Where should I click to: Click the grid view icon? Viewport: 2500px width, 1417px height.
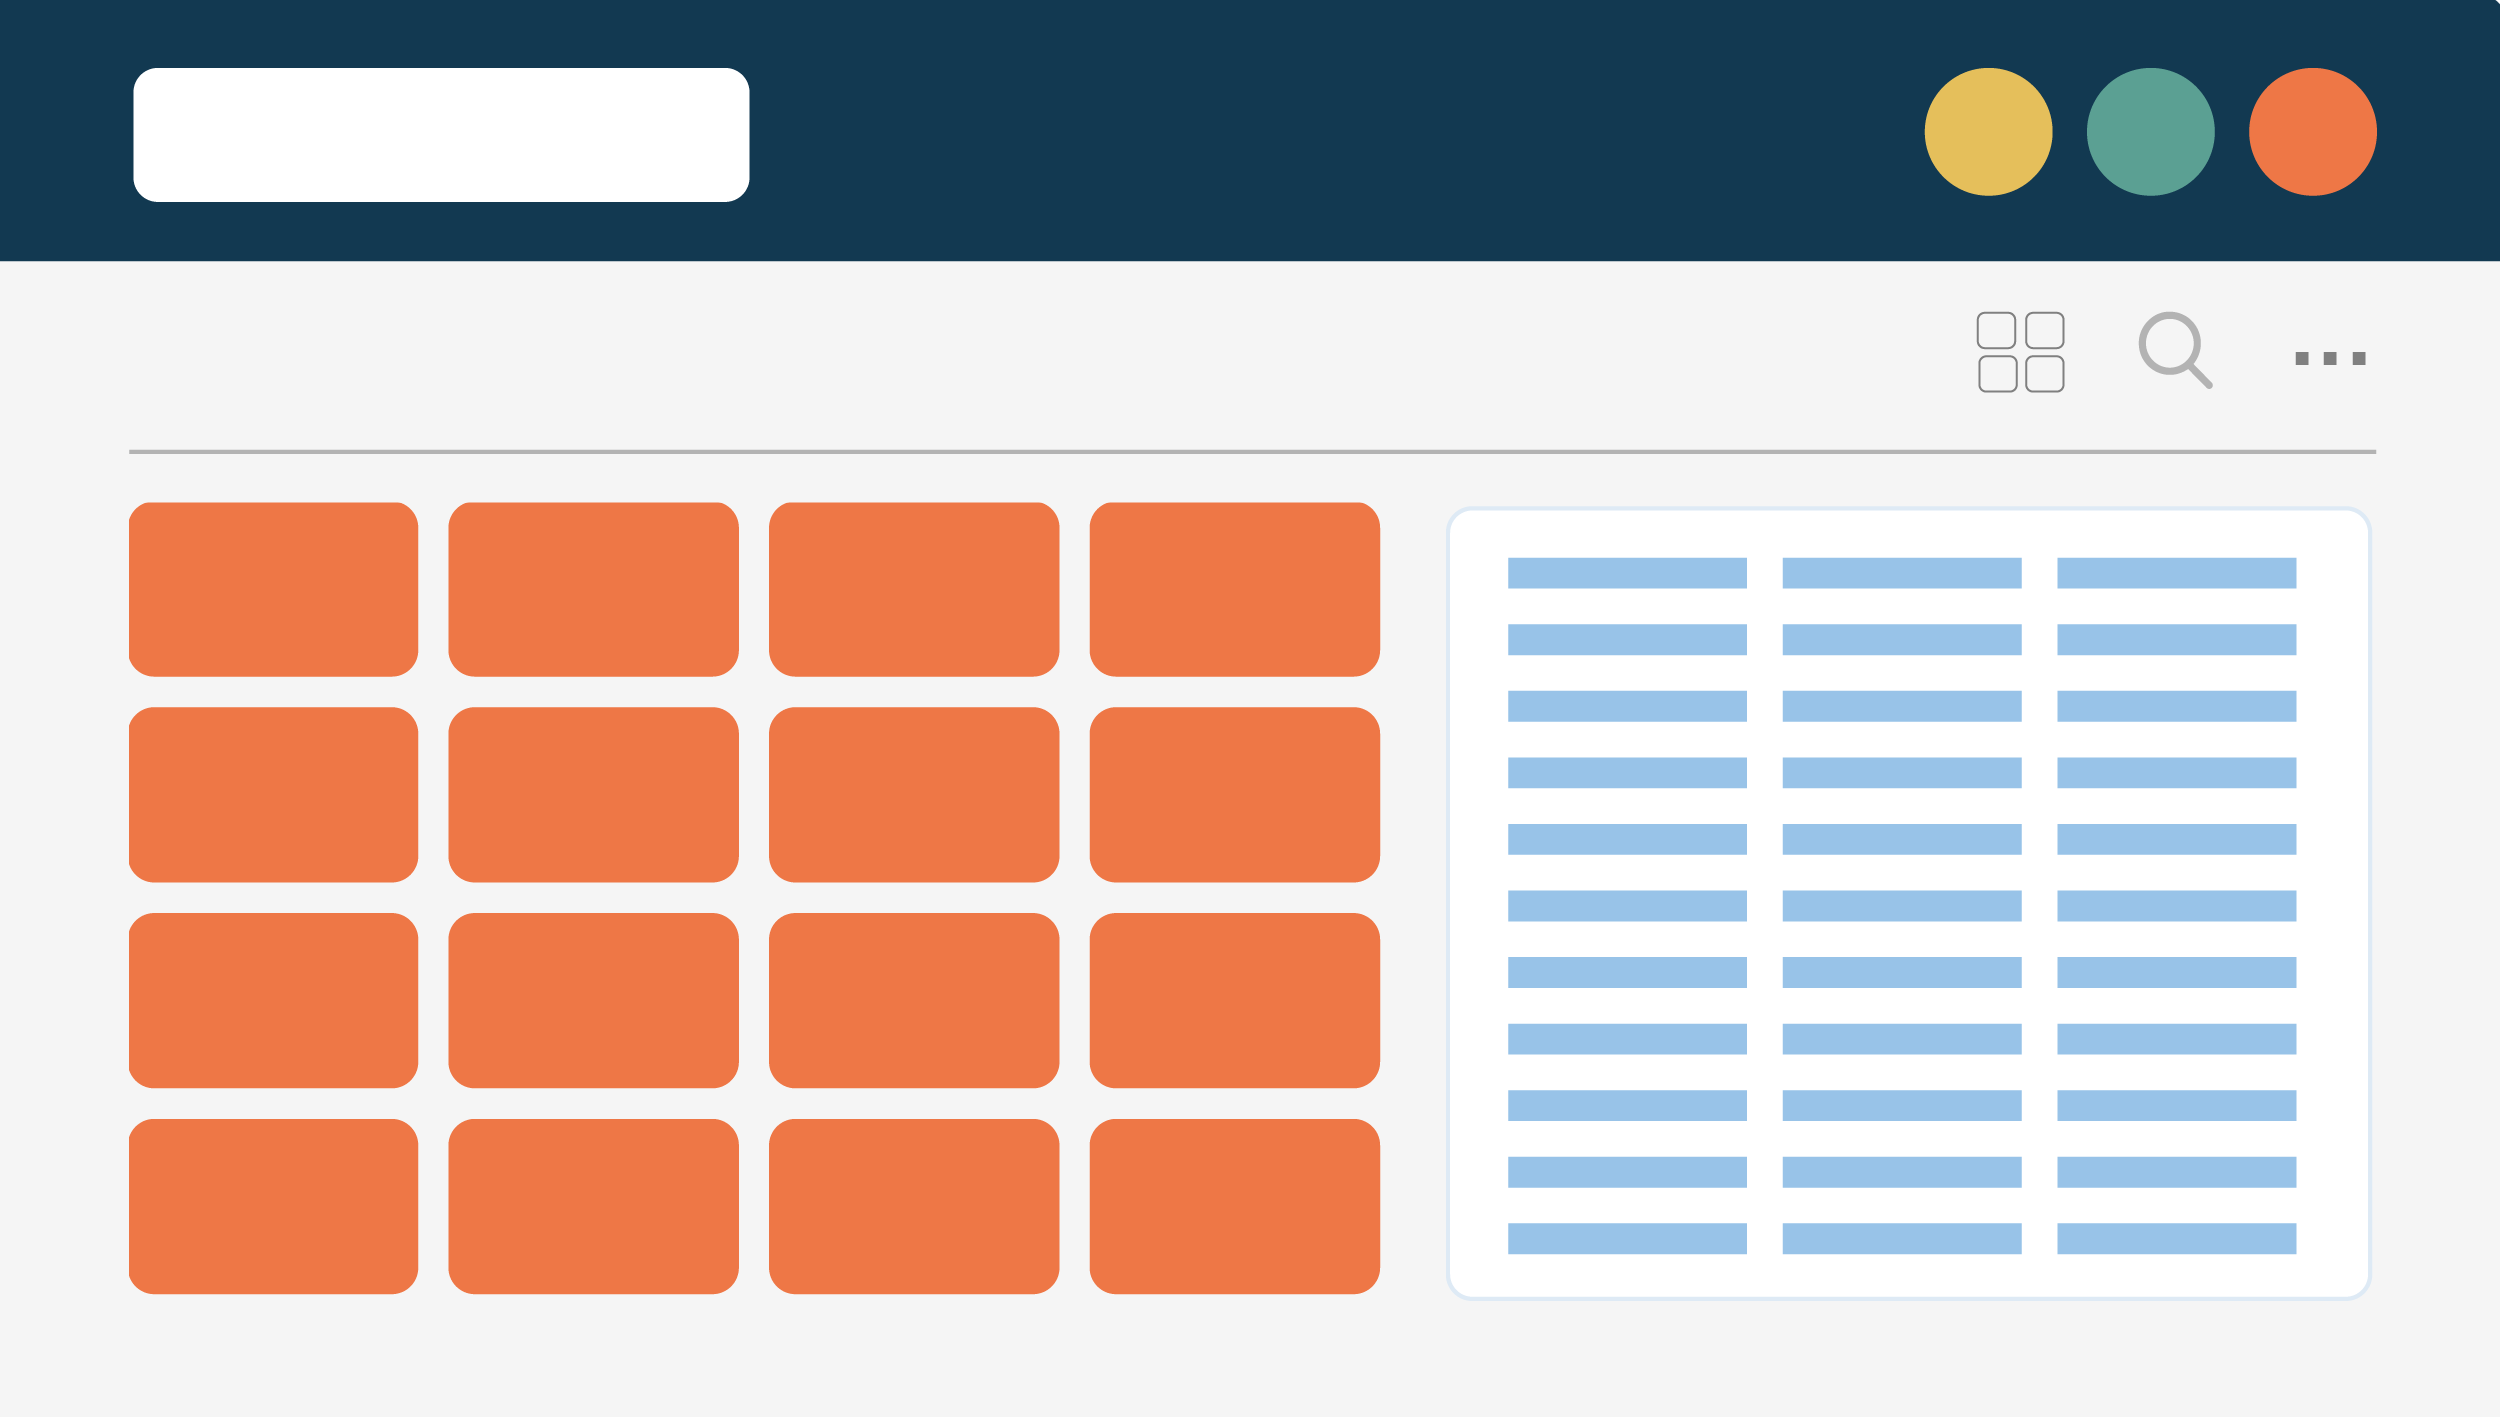(x=2020, y=352)
